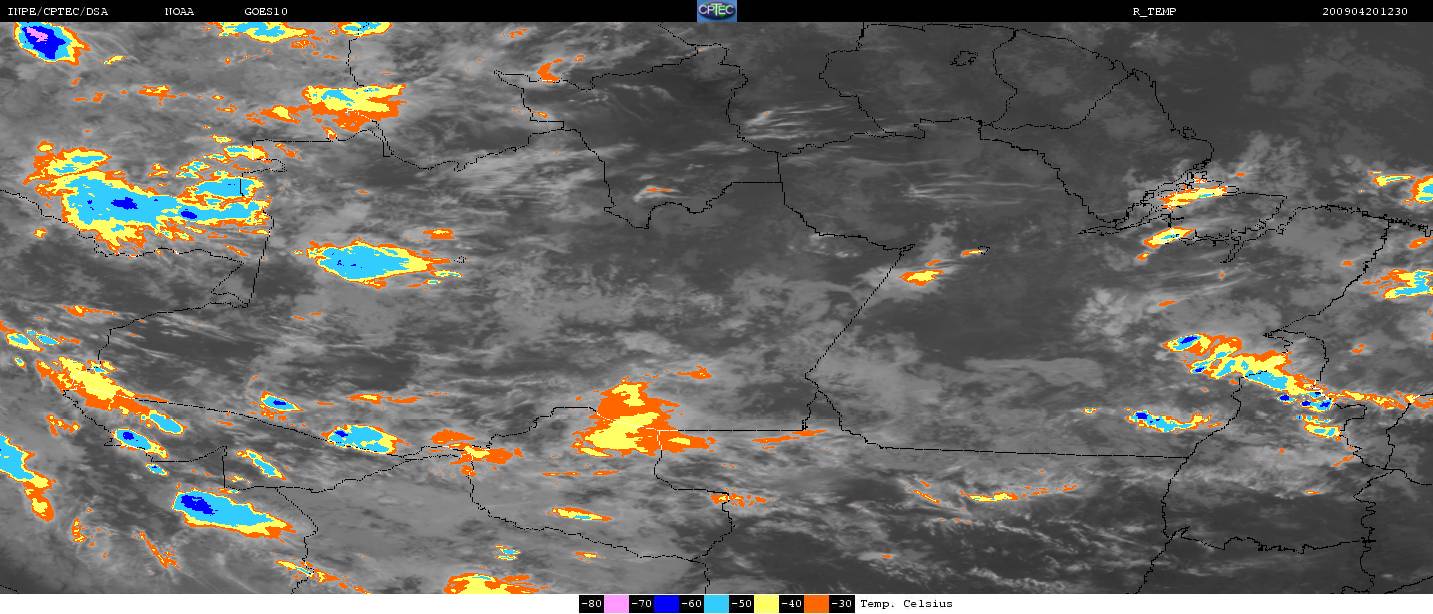Screen dimensions: 1433x614
Task: Click the -50 legend label
Action: click(x=742, y=604)
